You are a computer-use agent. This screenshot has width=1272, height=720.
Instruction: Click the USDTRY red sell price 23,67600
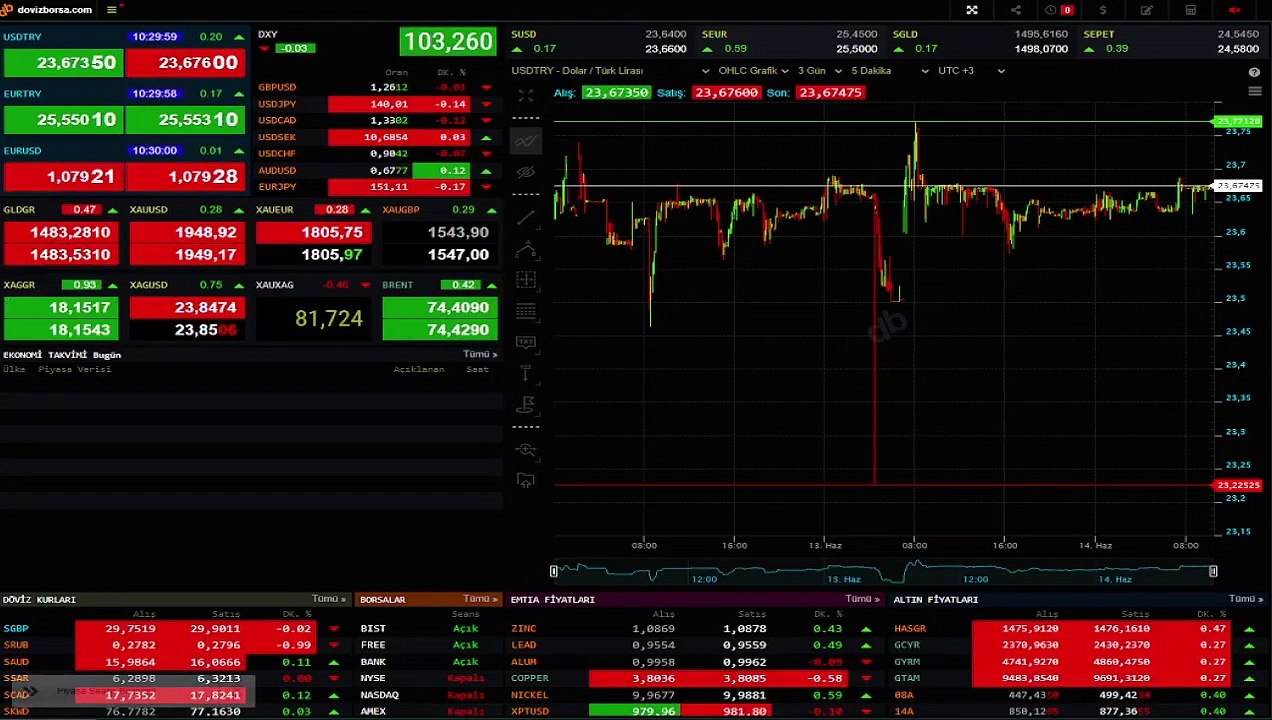186,62
